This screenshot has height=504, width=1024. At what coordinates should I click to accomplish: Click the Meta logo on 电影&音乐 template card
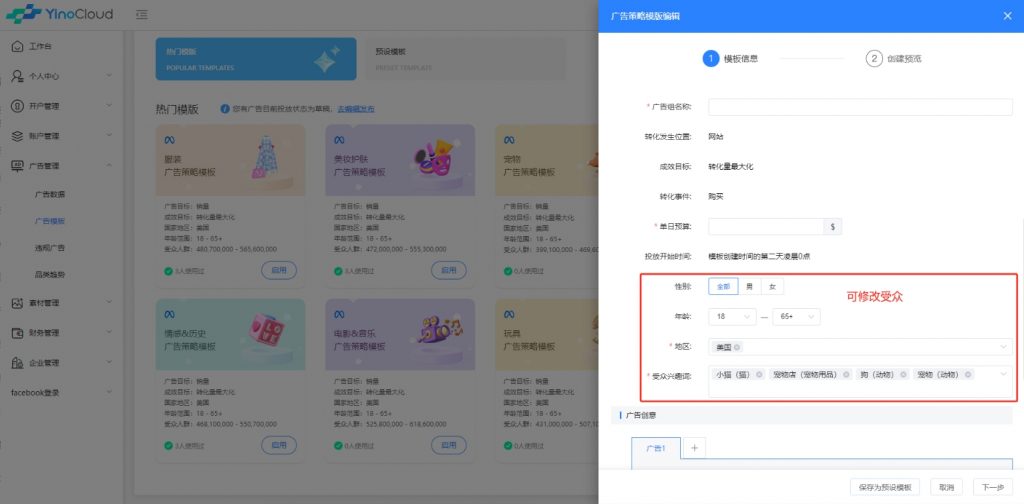tap(340, 315)
